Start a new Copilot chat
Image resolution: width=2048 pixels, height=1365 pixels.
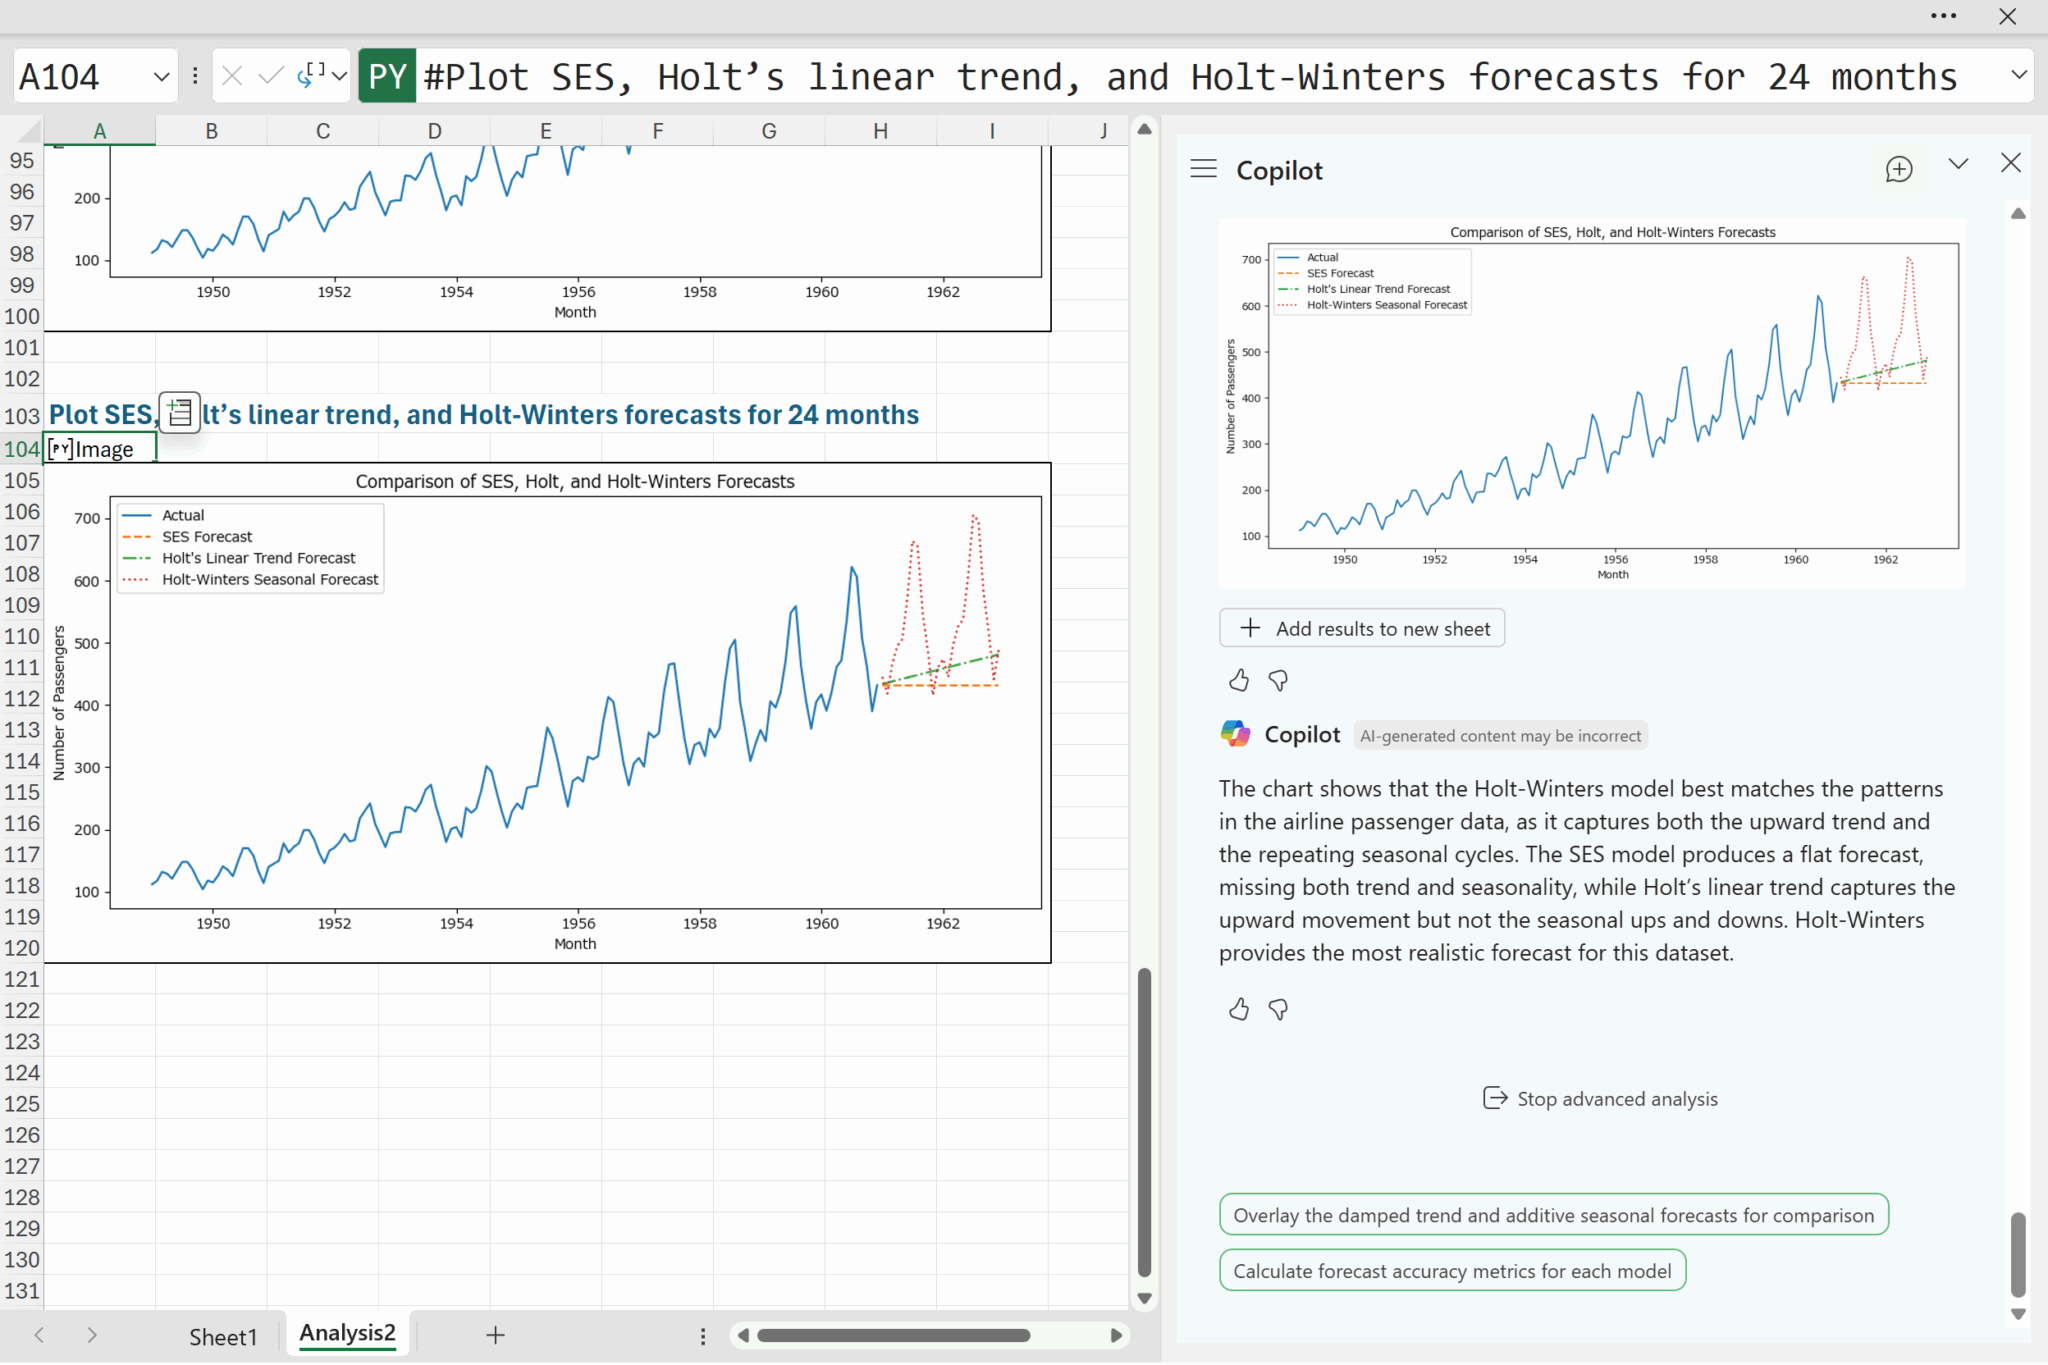1898,169
